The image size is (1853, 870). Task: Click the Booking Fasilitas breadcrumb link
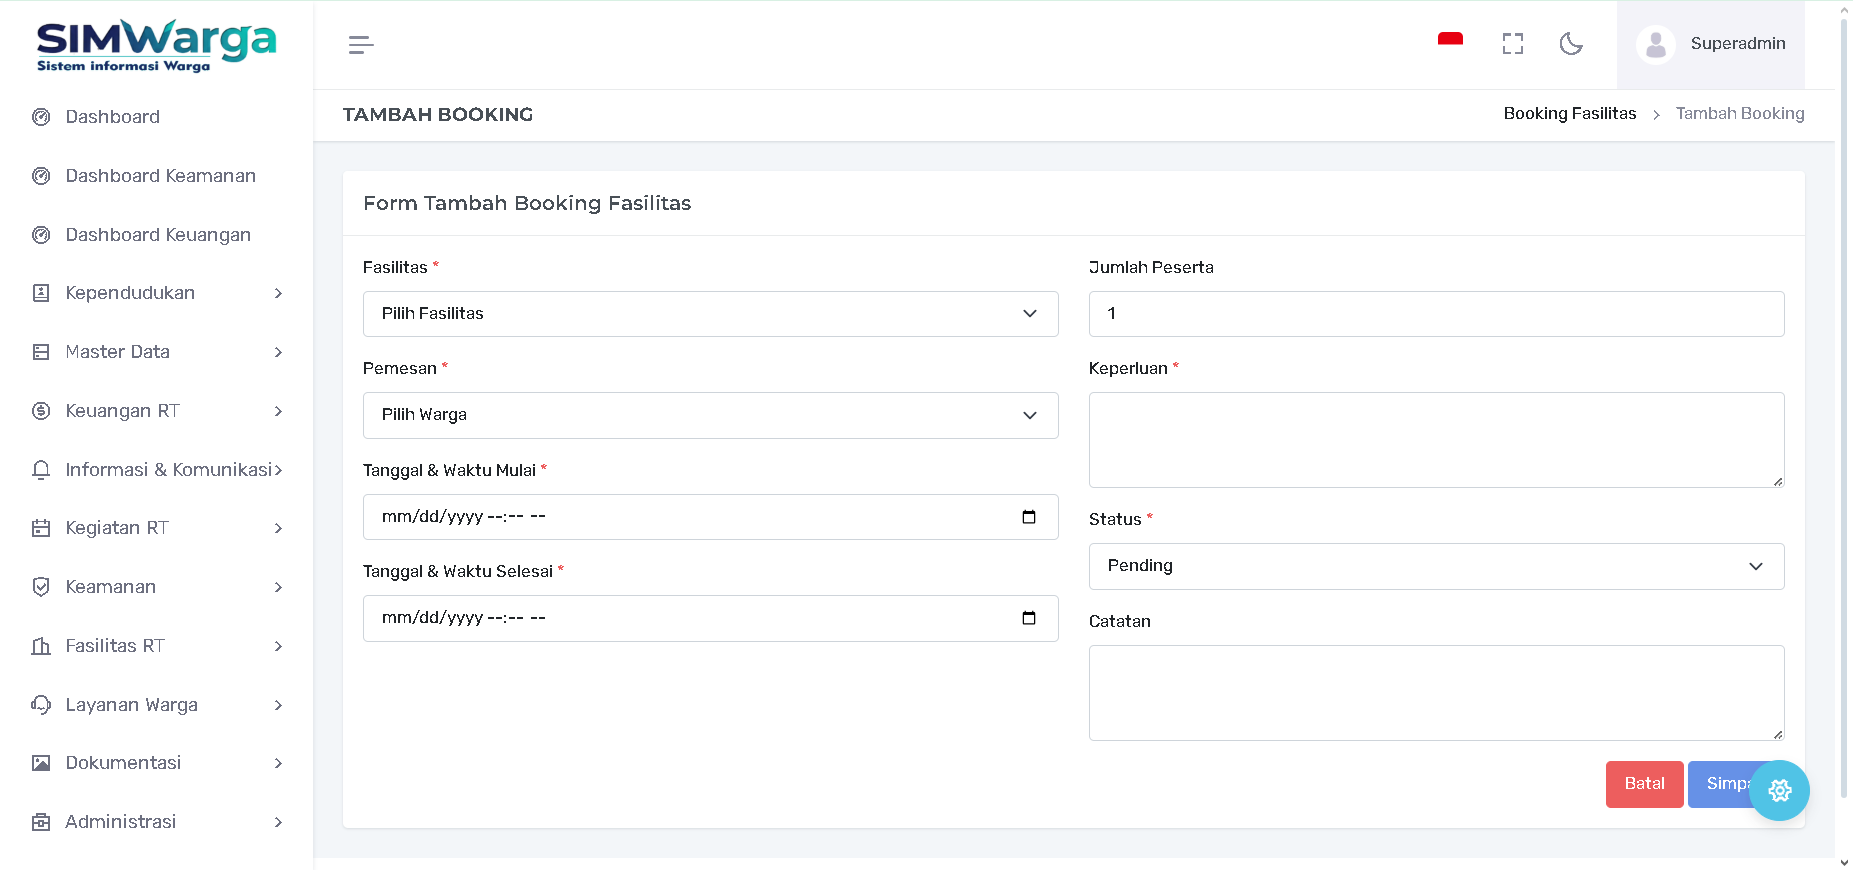(1569, 114)
